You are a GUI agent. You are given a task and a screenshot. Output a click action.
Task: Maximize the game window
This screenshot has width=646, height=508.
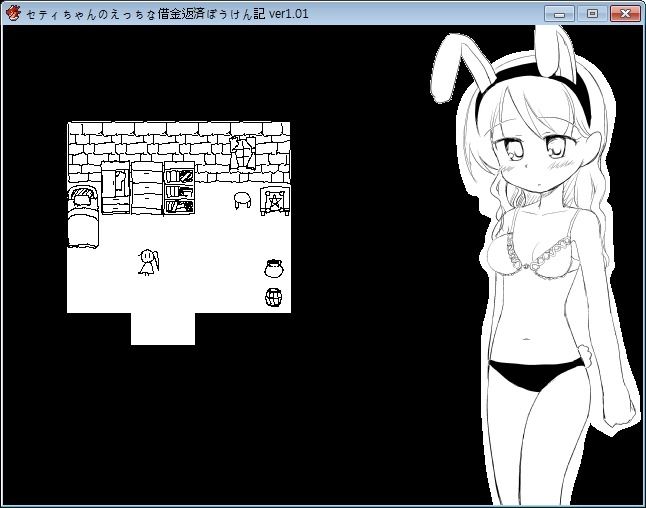click(x=592, y=14)
